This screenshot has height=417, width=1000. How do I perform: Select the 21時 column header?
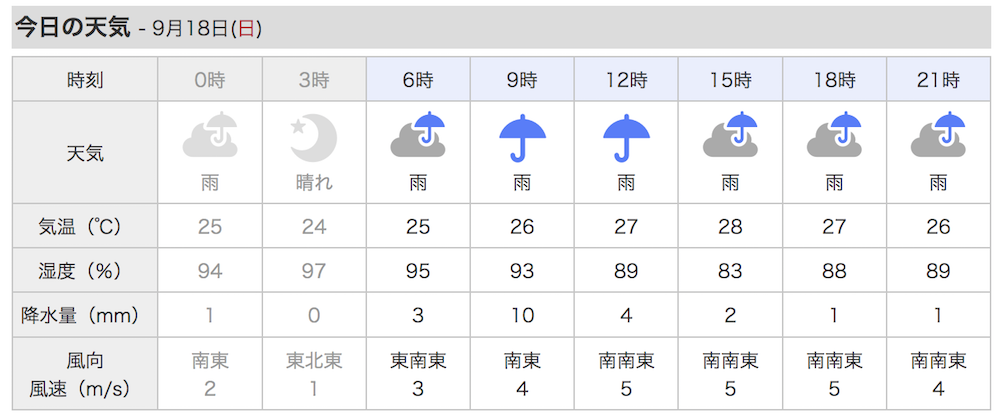tap(939, 79)
